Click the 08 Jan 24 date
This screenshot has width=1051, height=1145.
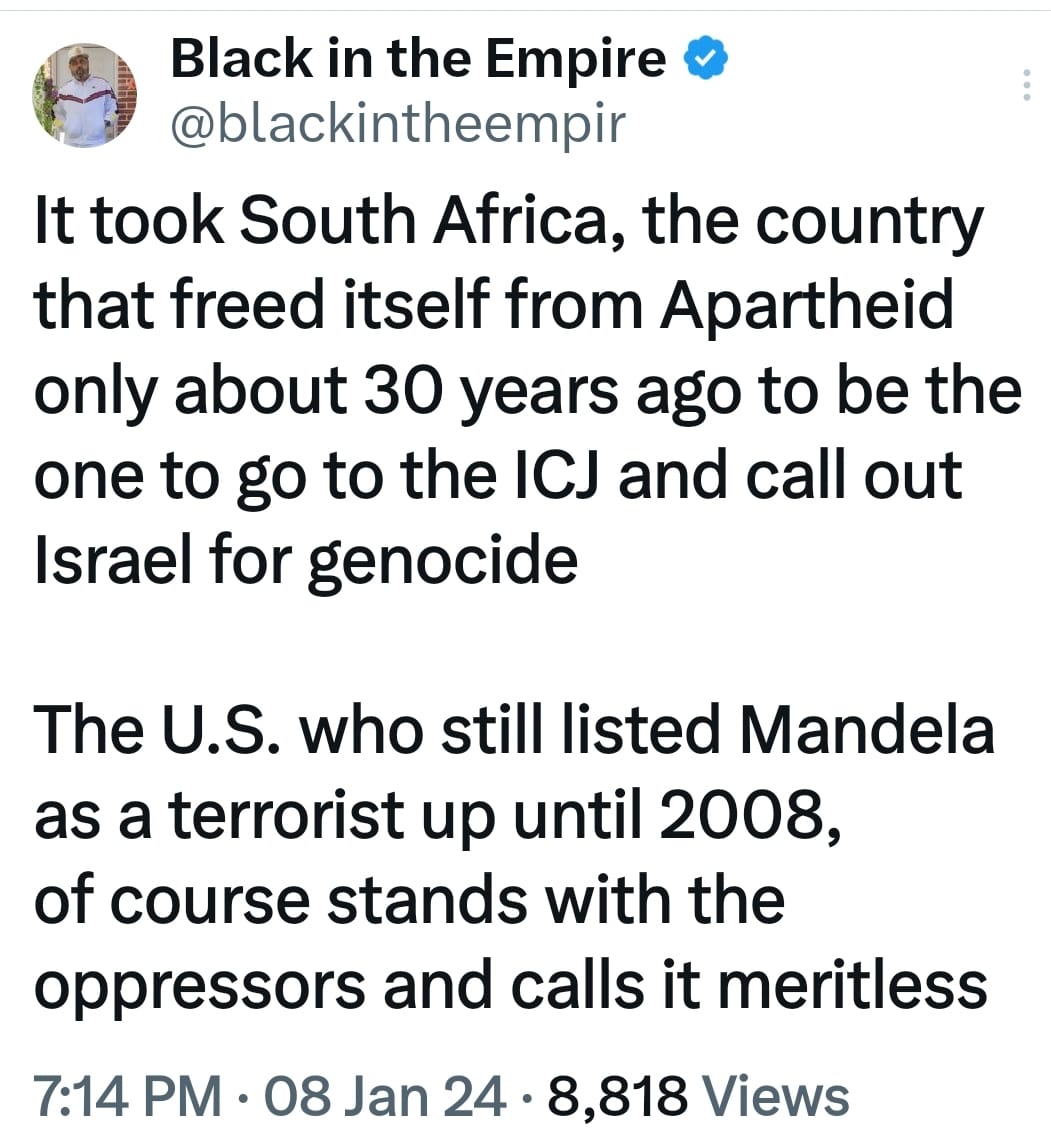383,1094
